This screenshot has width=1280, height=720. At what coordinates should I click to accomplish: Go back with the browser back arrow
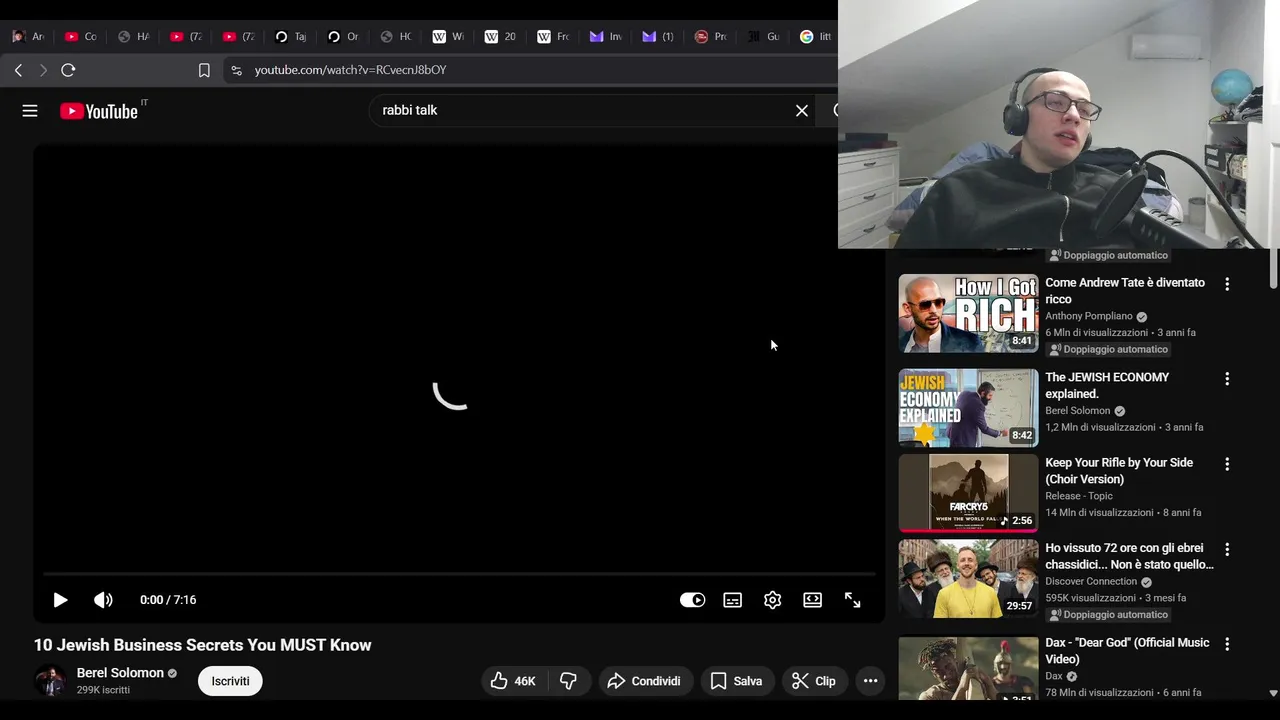(18, 70)
